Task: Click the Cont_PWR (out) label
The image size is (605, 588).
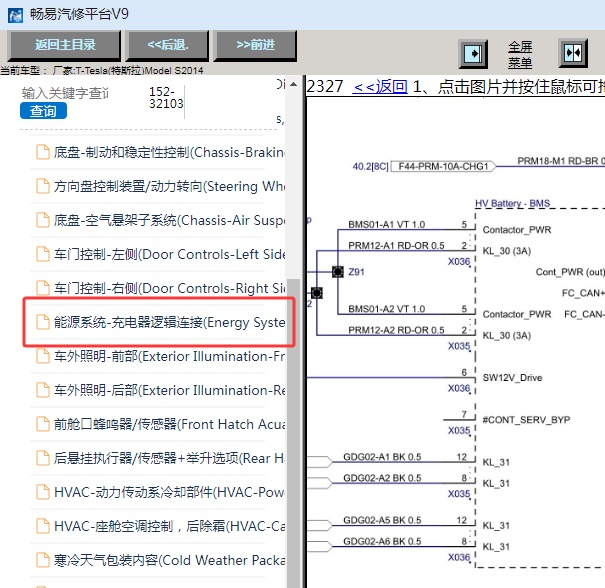Action: [x=570, y=272]
